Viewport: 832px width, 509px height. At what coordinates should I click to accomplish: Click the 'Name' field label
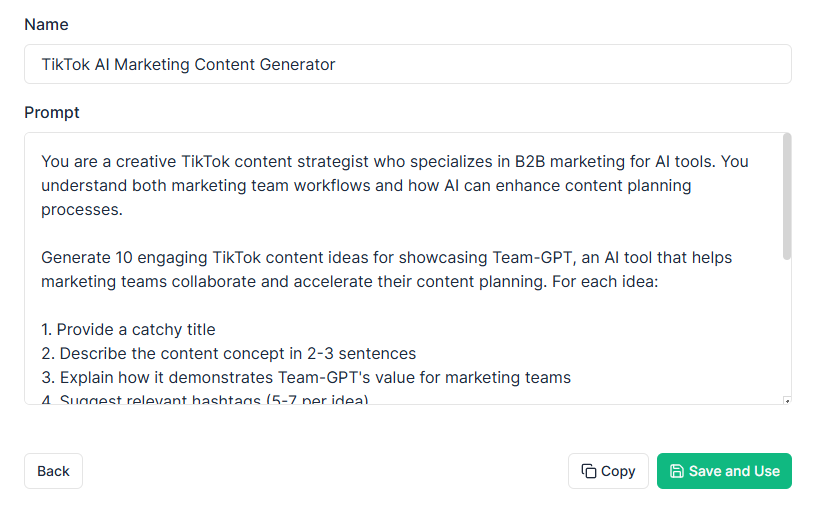pos(46,24)
